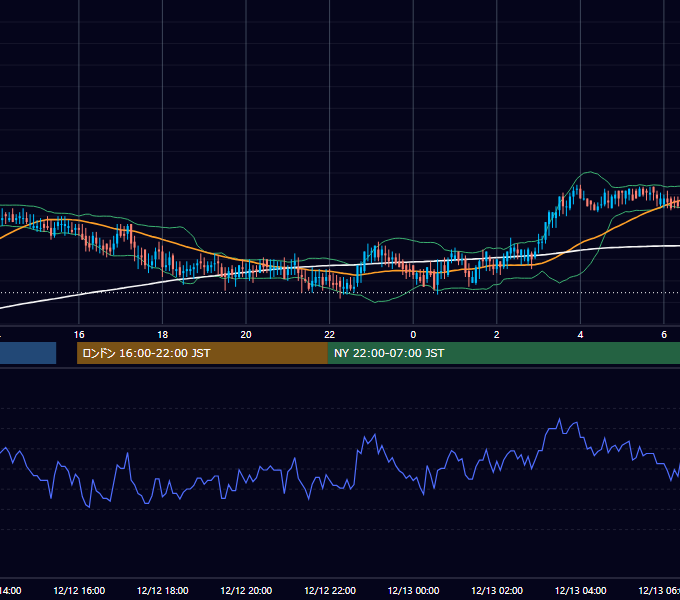Click the 22 hour label on price axis
Image resolution: width=680 pixels, height=600 pixels.
(330, 334)
